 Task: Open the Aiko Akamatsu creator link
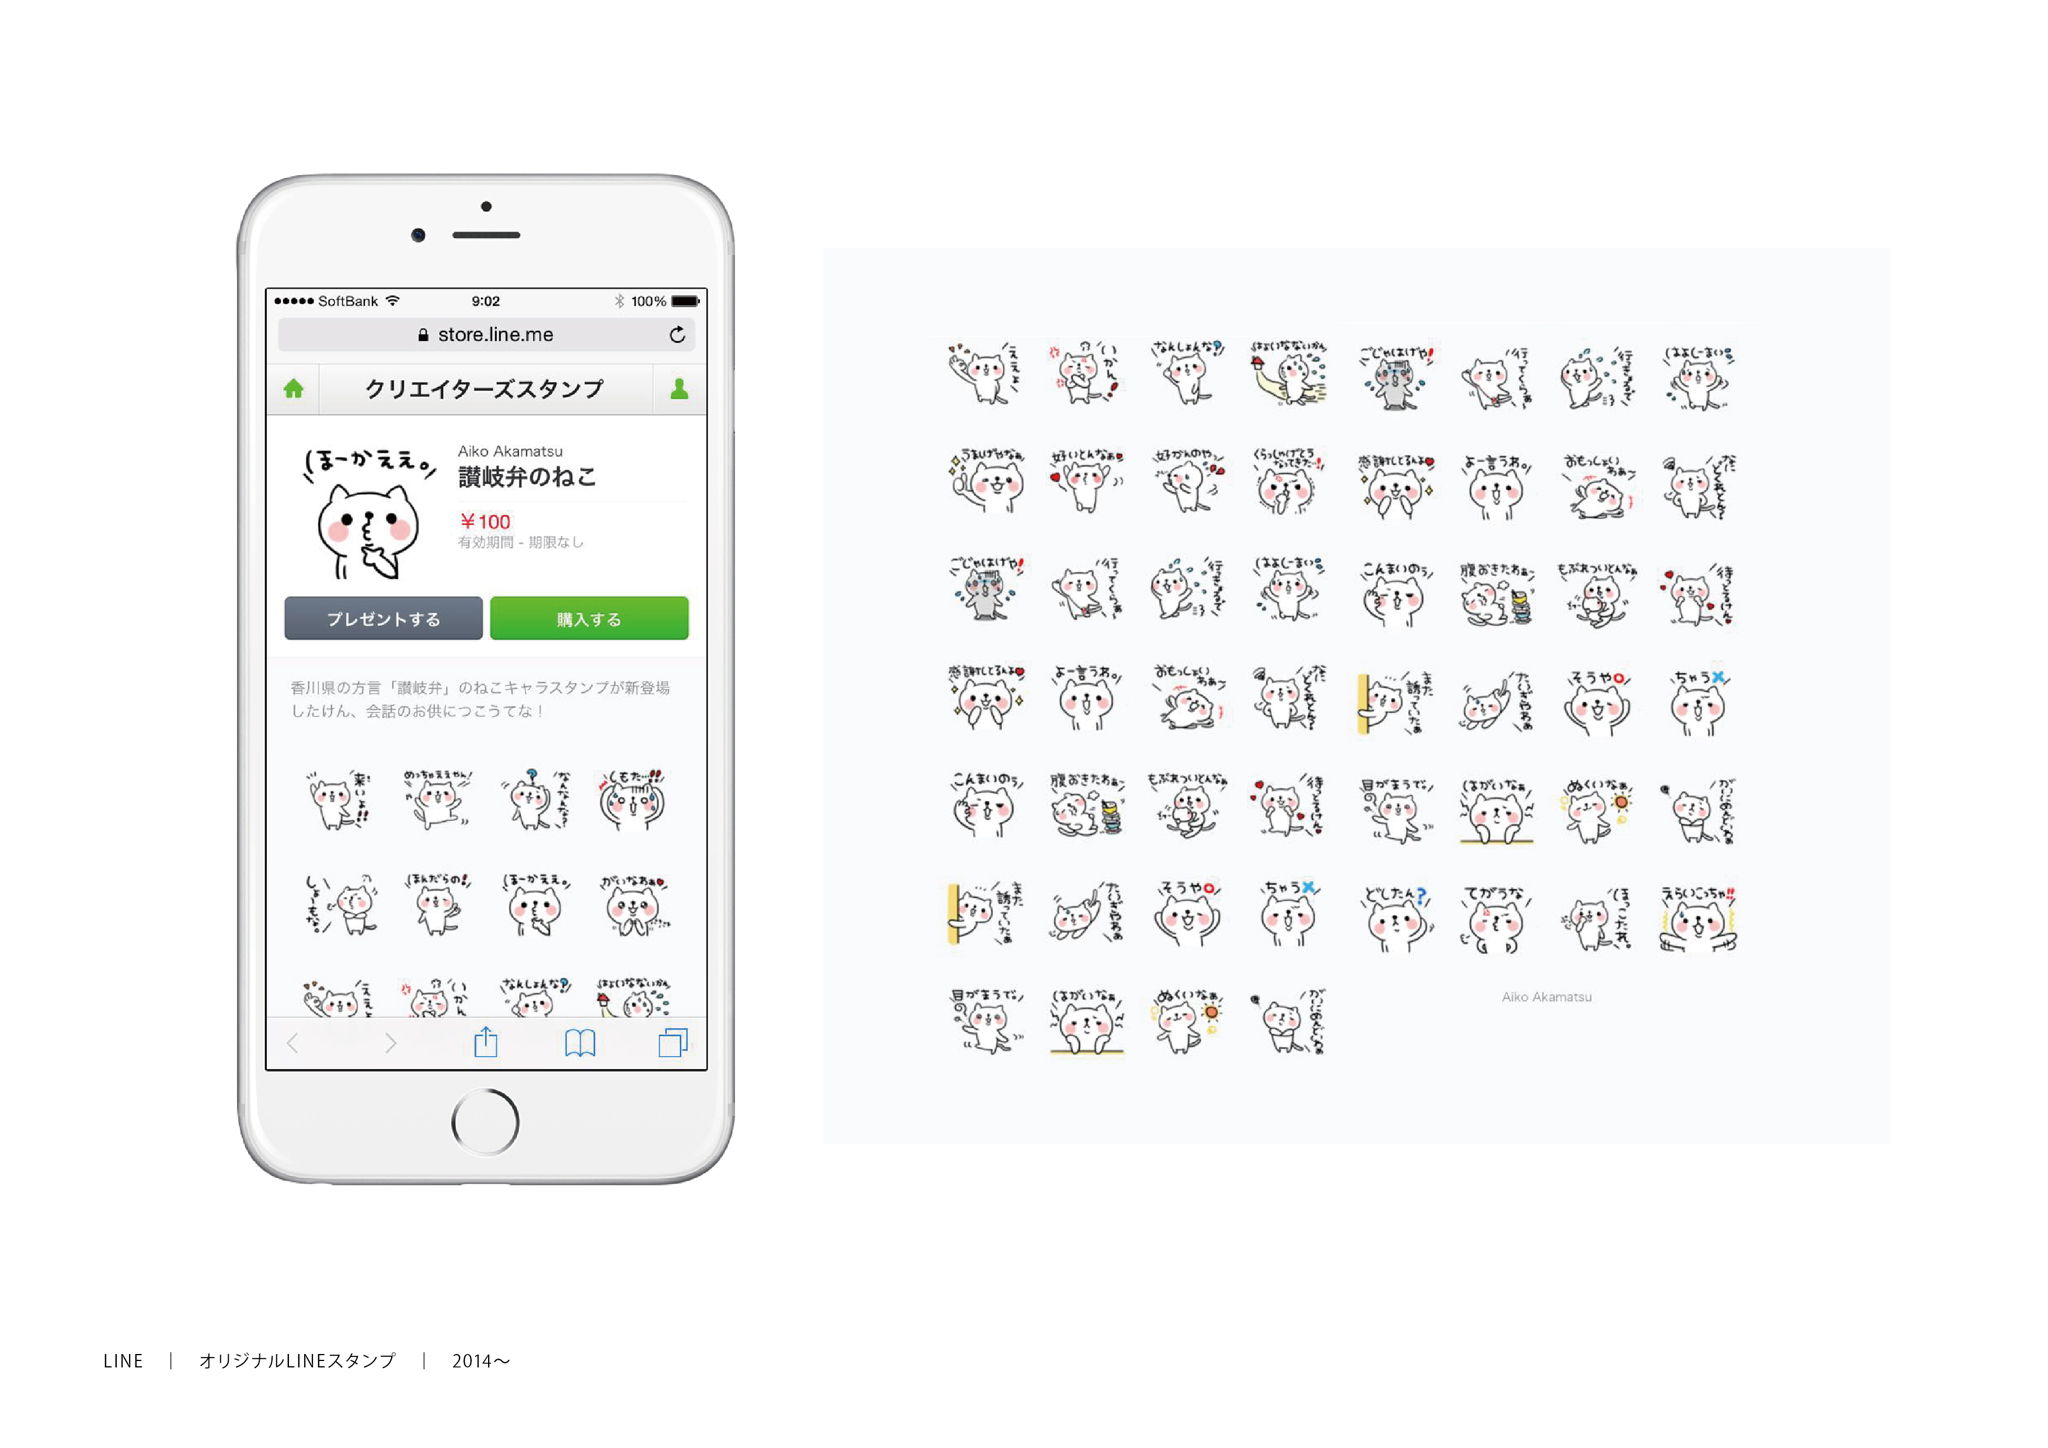pos(510,451)
